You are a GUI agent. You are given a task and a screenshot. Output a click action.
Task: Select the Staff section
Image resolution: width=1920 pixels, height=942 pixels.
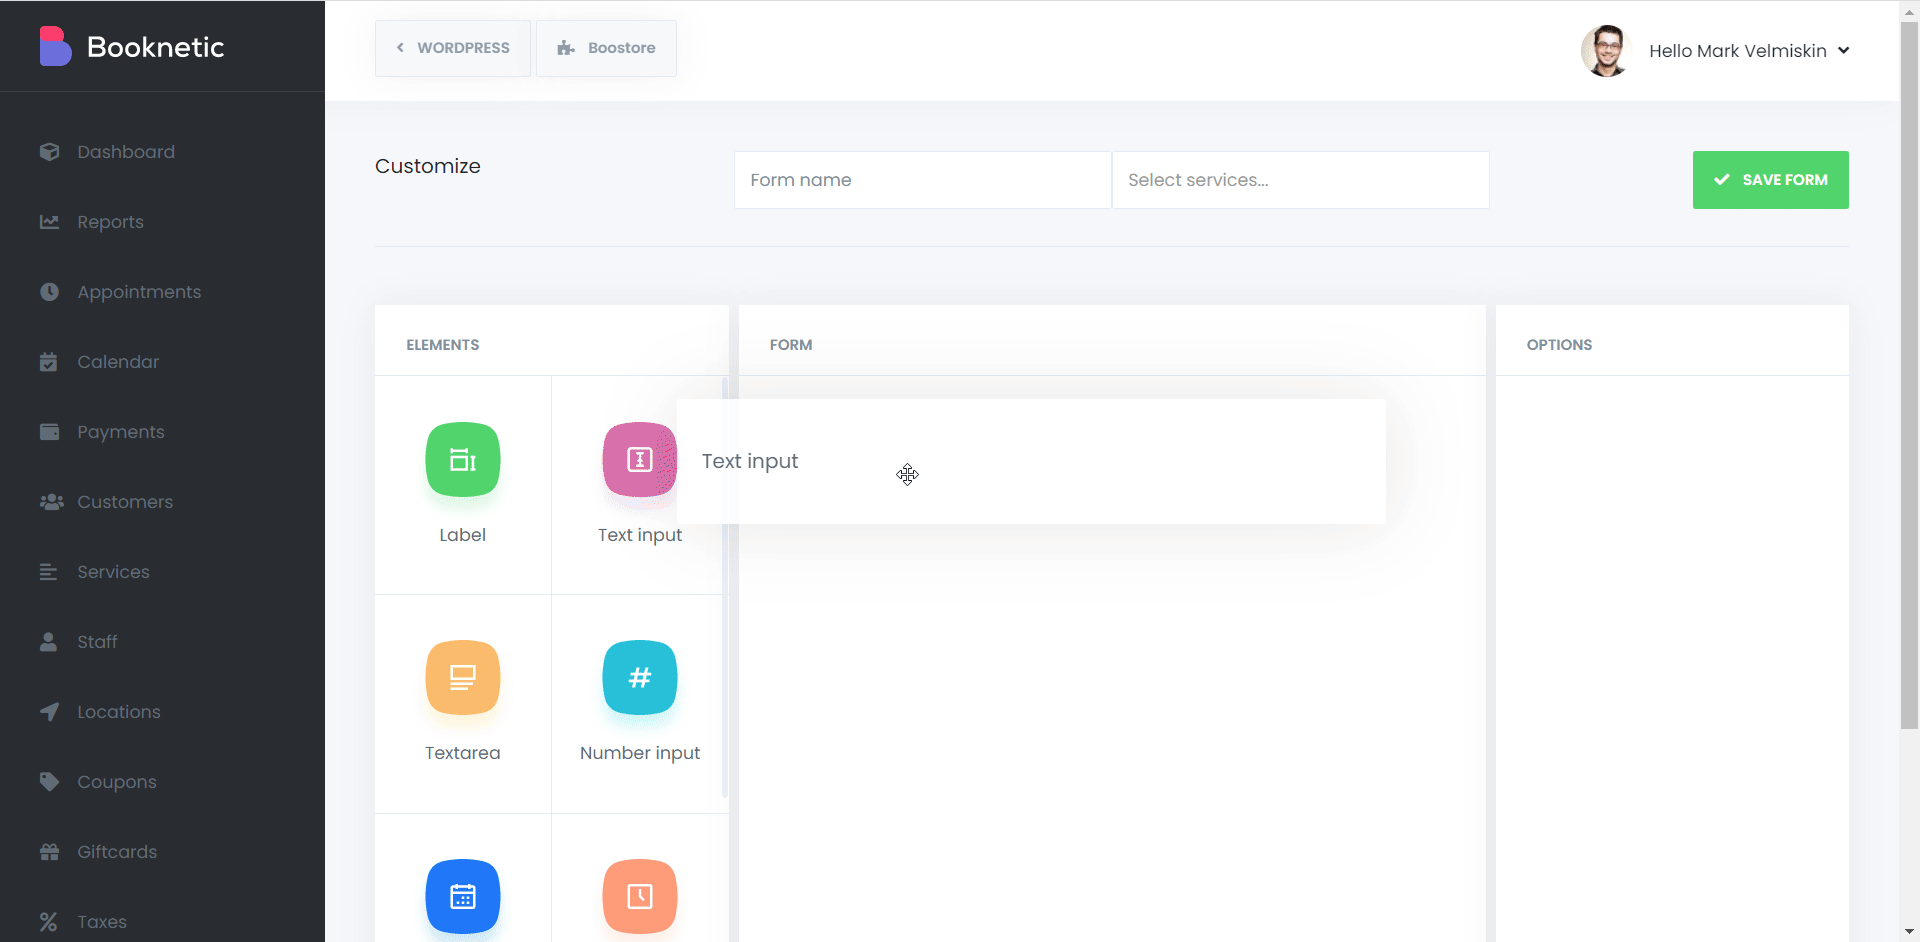tap(97, 641)
